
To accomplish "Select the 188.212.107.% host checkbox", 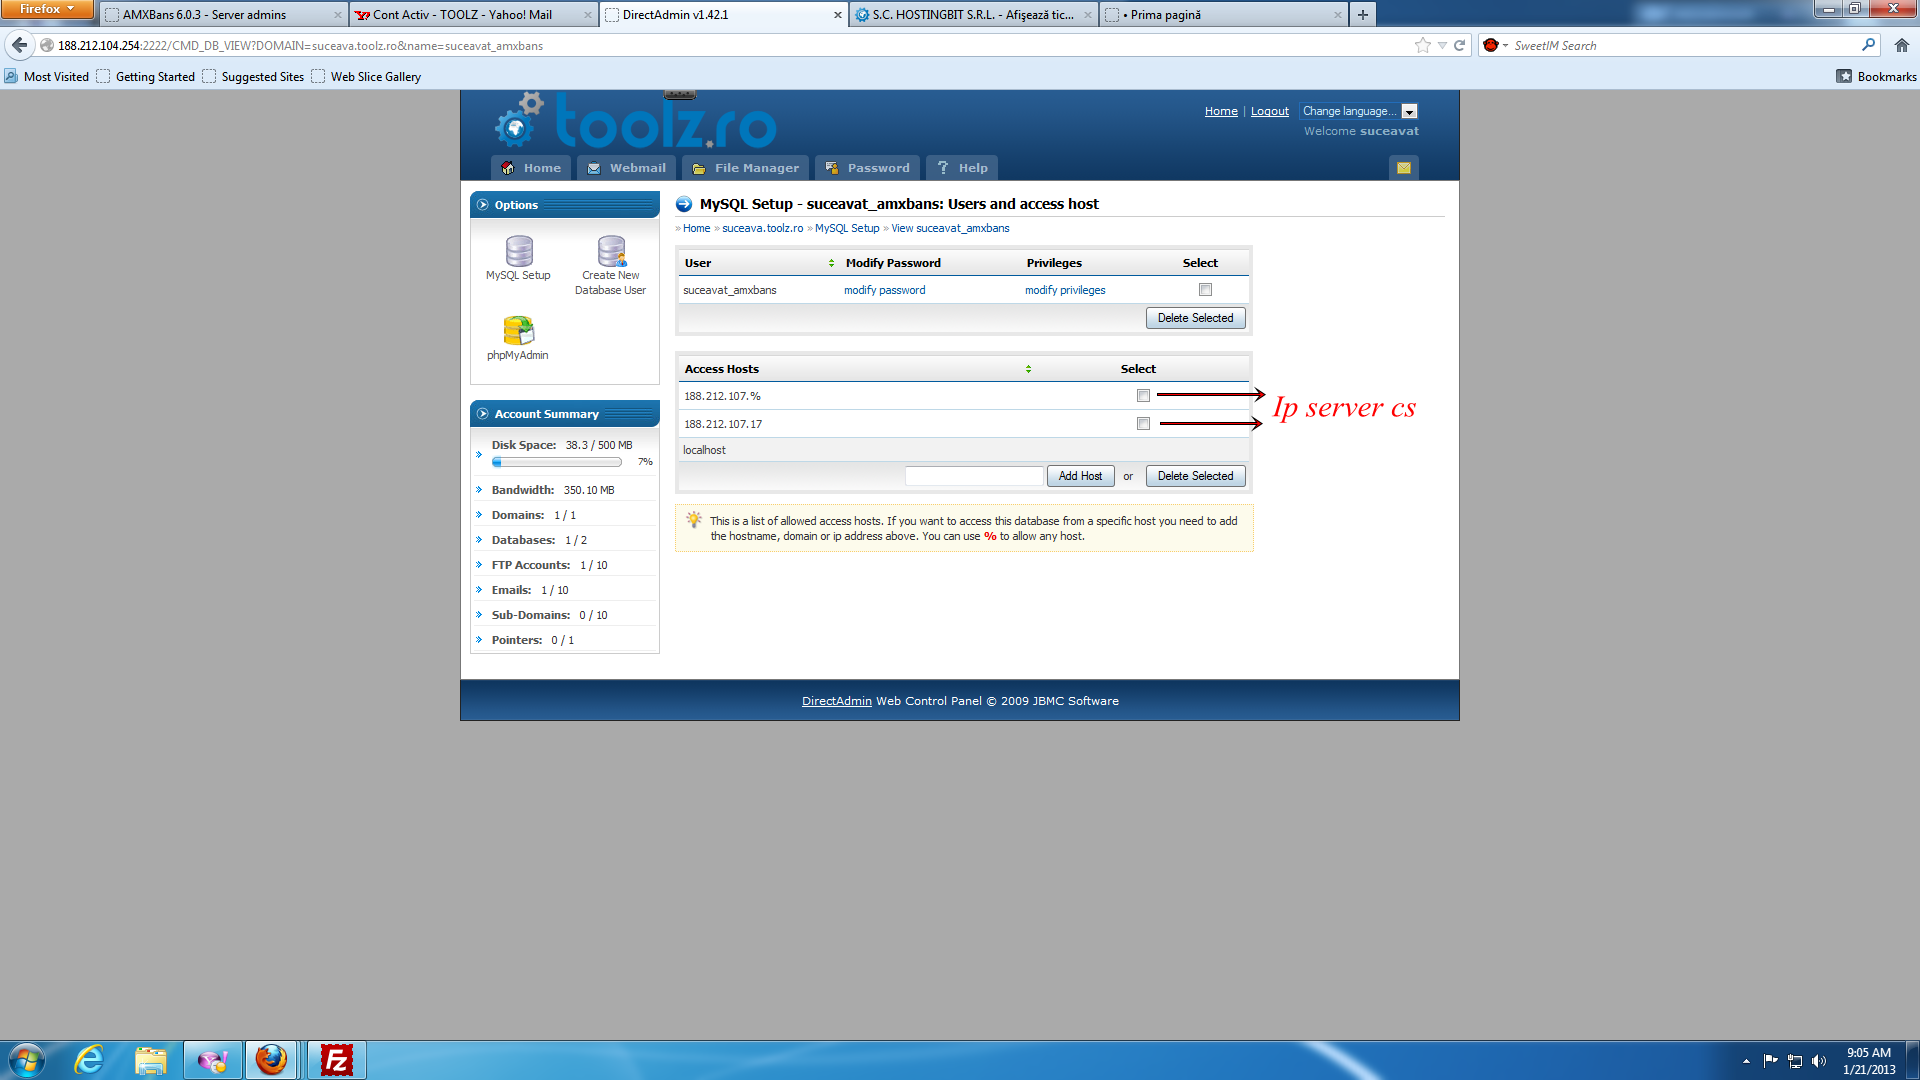I will [x=1143, y=396].
